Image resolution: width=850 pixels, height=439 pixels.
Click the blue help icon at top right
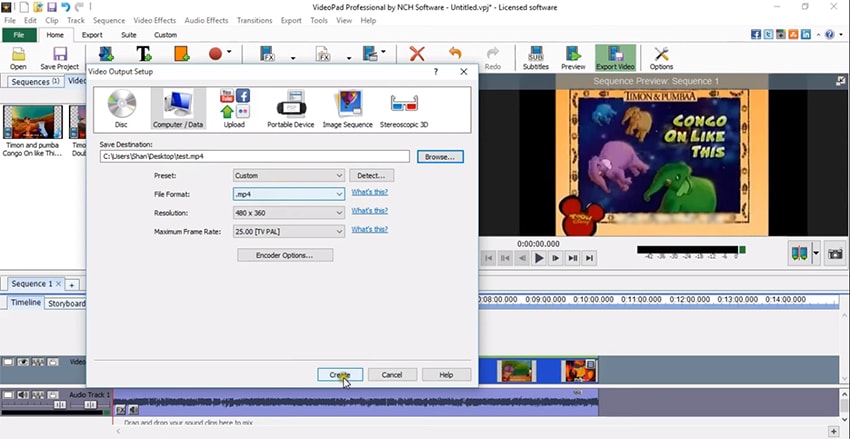click(830, 34)
